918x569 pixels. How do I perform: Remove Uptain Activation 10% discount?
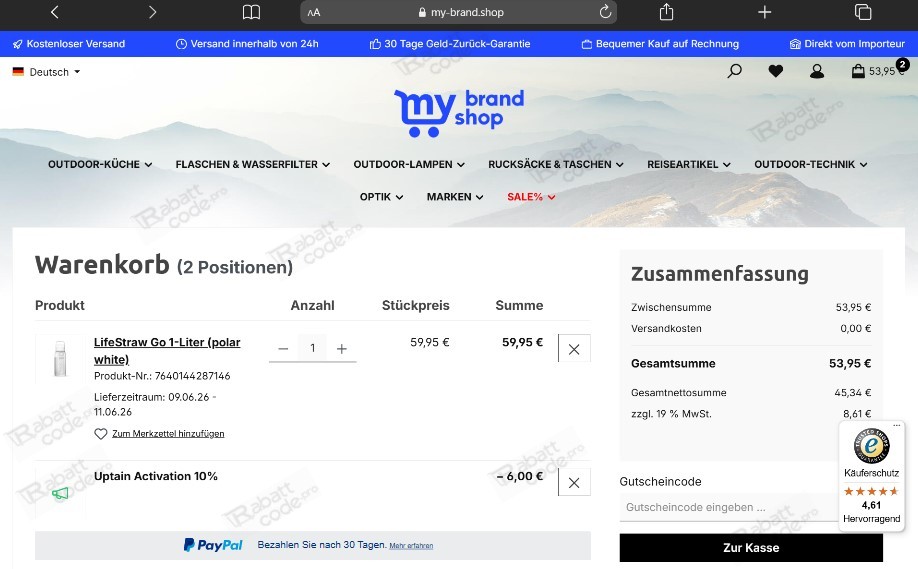[x=574, y=482]
